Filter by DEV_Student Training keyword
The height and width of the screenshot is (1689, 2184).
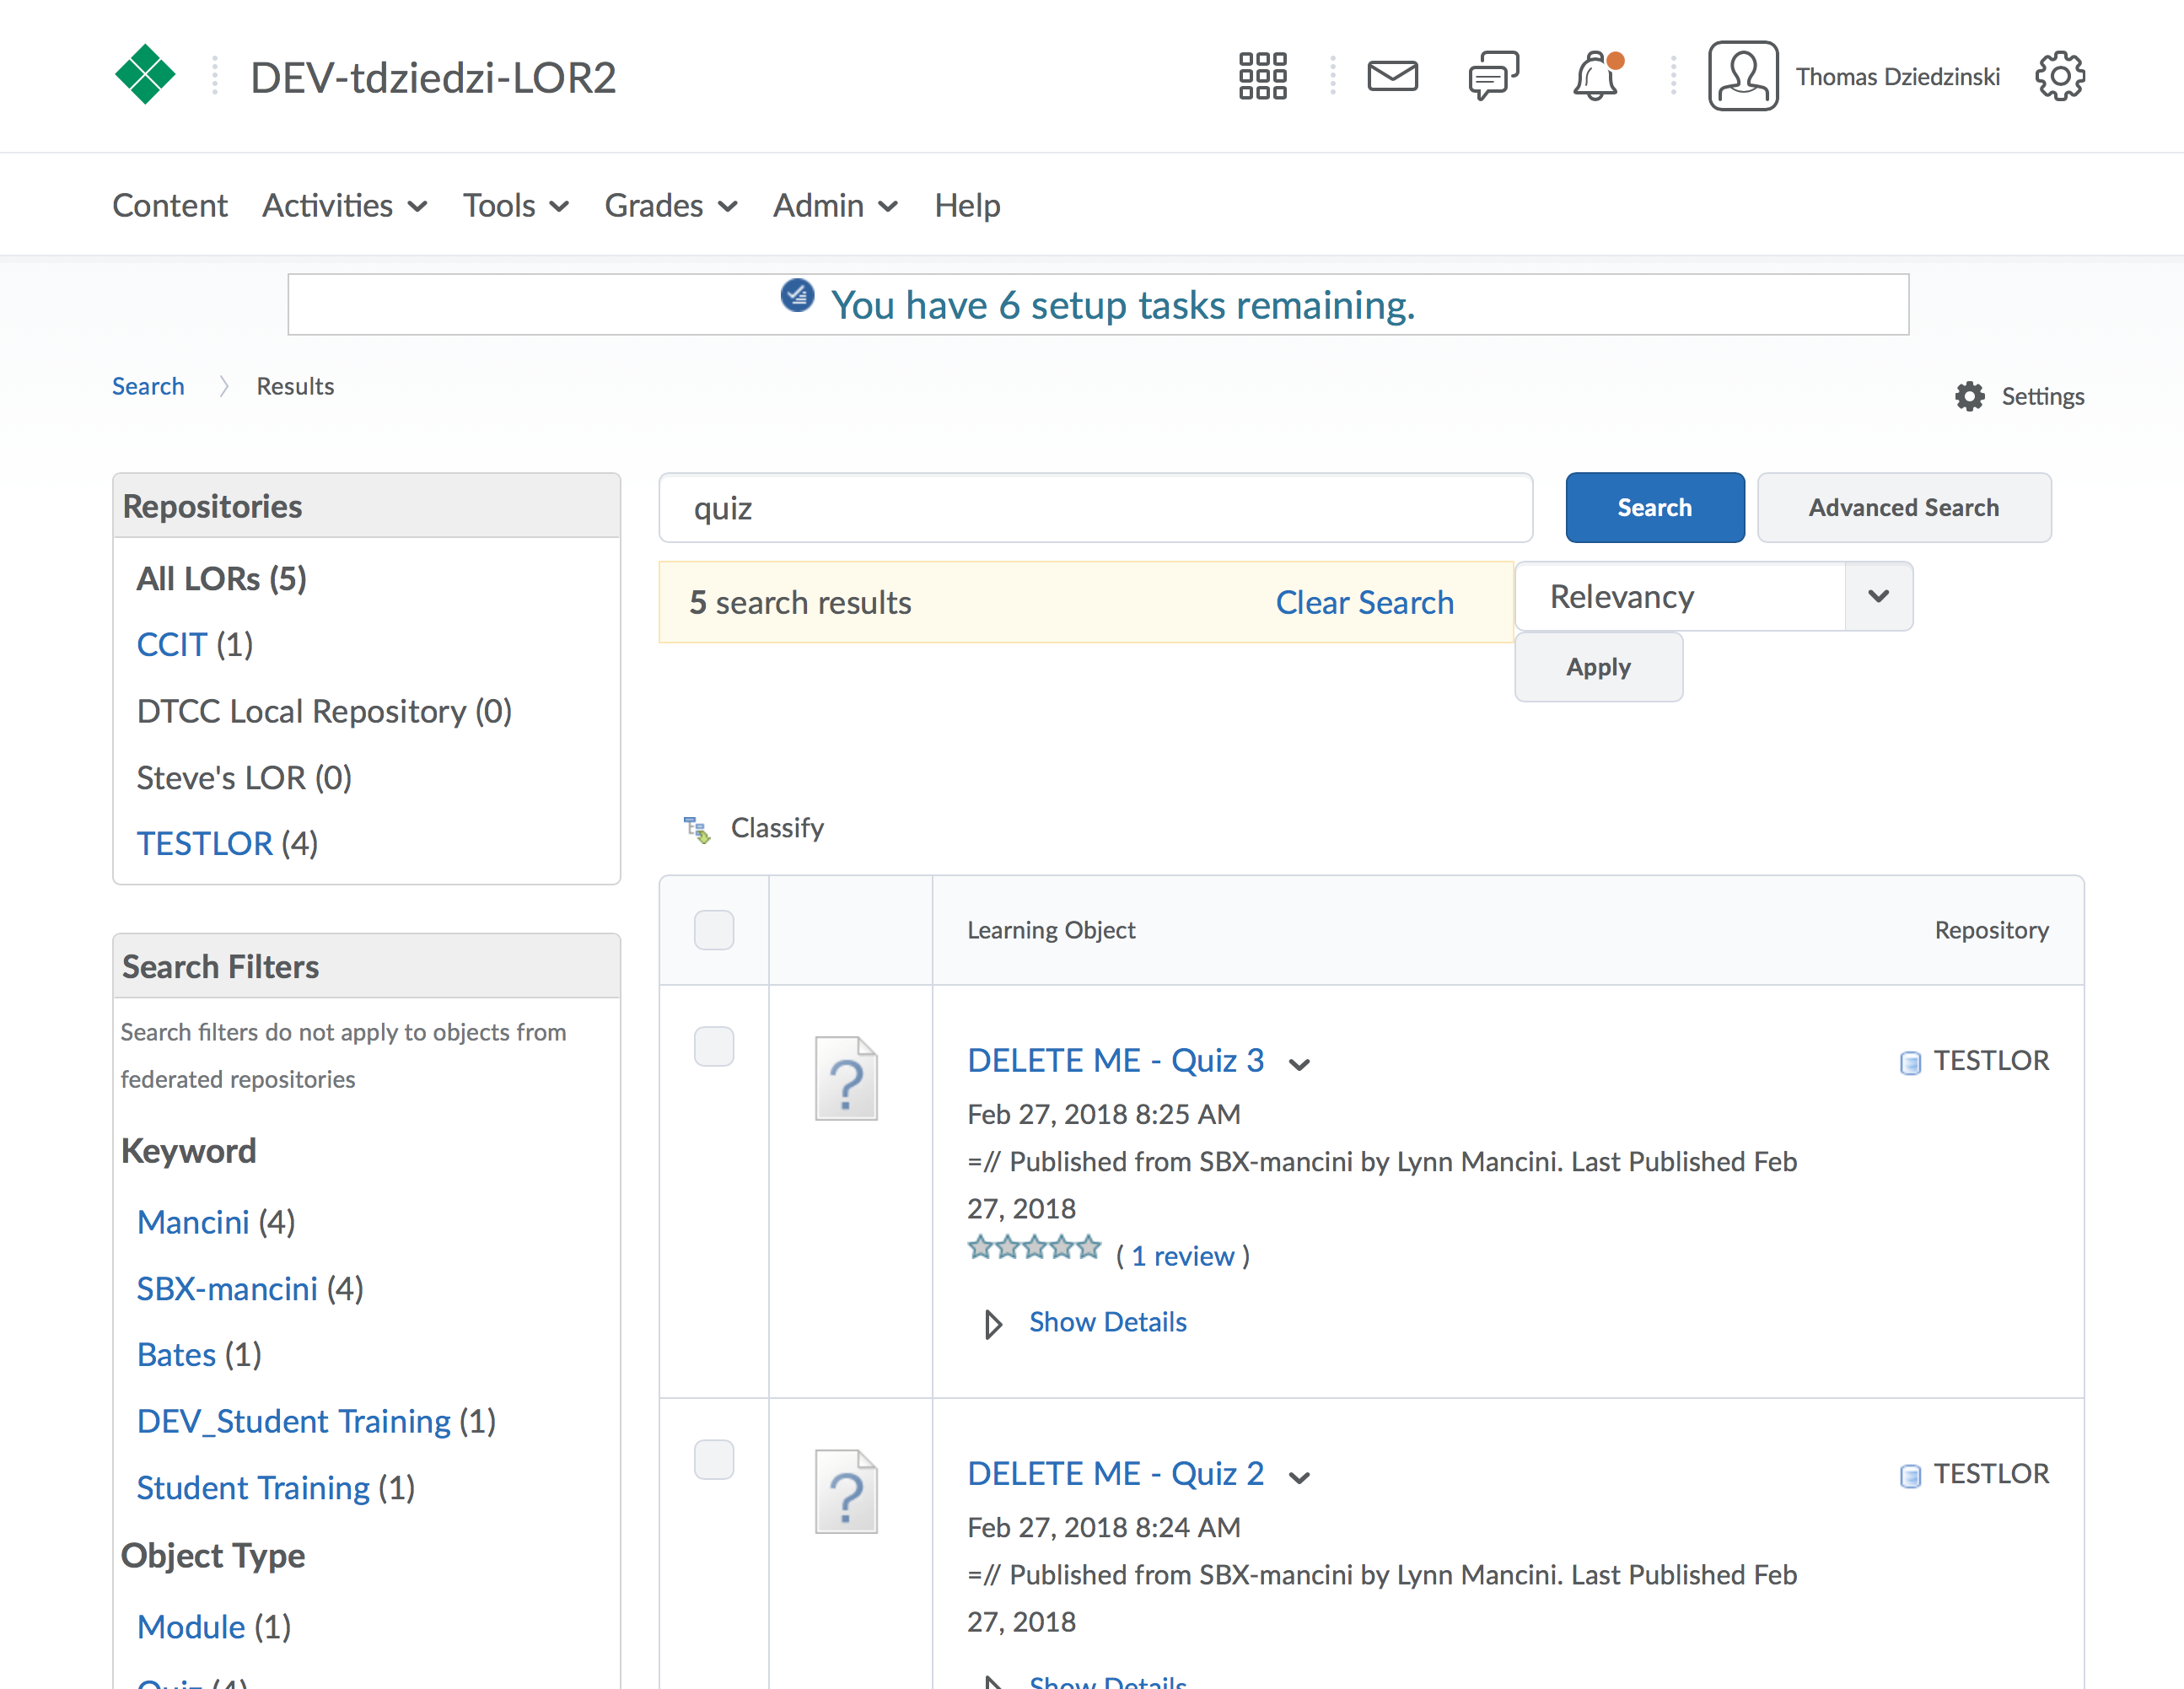294,1422
